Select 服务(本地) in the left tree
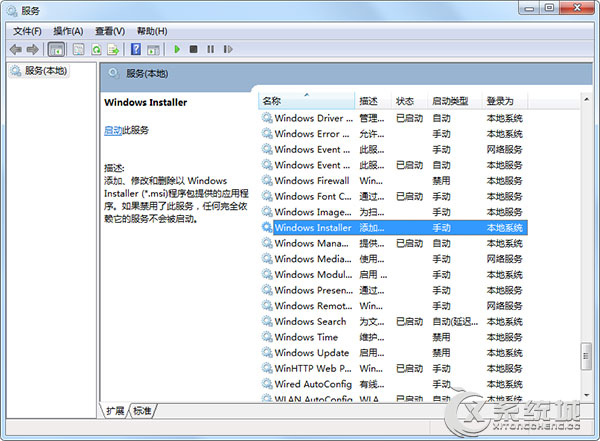The image size is (600, 441). pyautogui.click(x=40, y=71)
